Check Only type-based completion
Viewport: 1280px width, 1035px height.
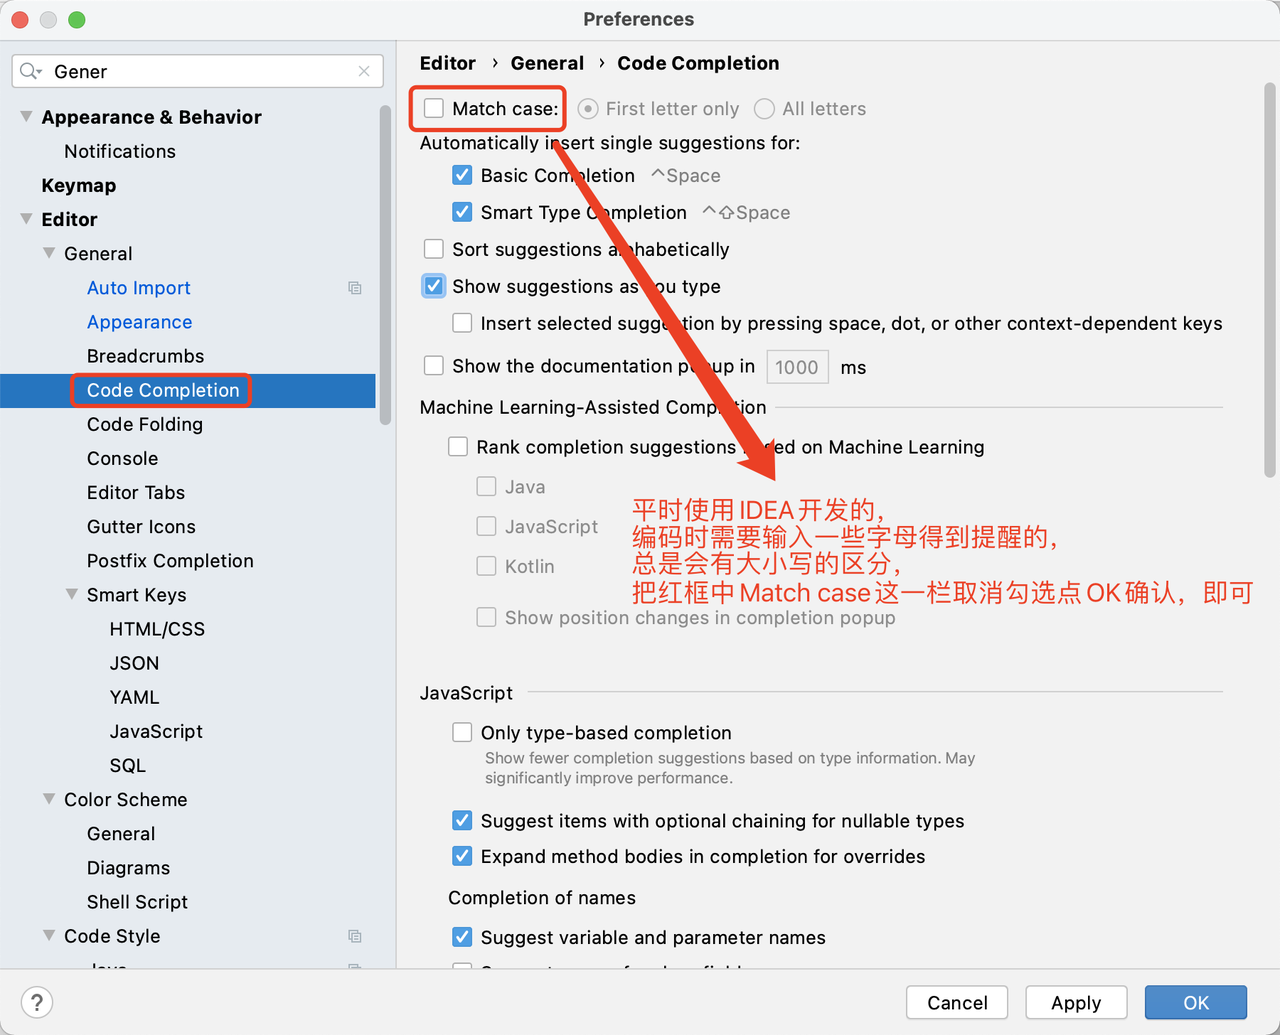point(462,733)
